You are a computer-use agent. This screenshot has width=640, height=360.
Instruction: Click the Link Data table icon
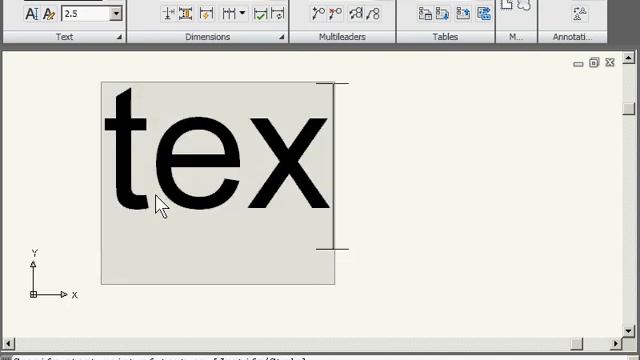point(425,13)
